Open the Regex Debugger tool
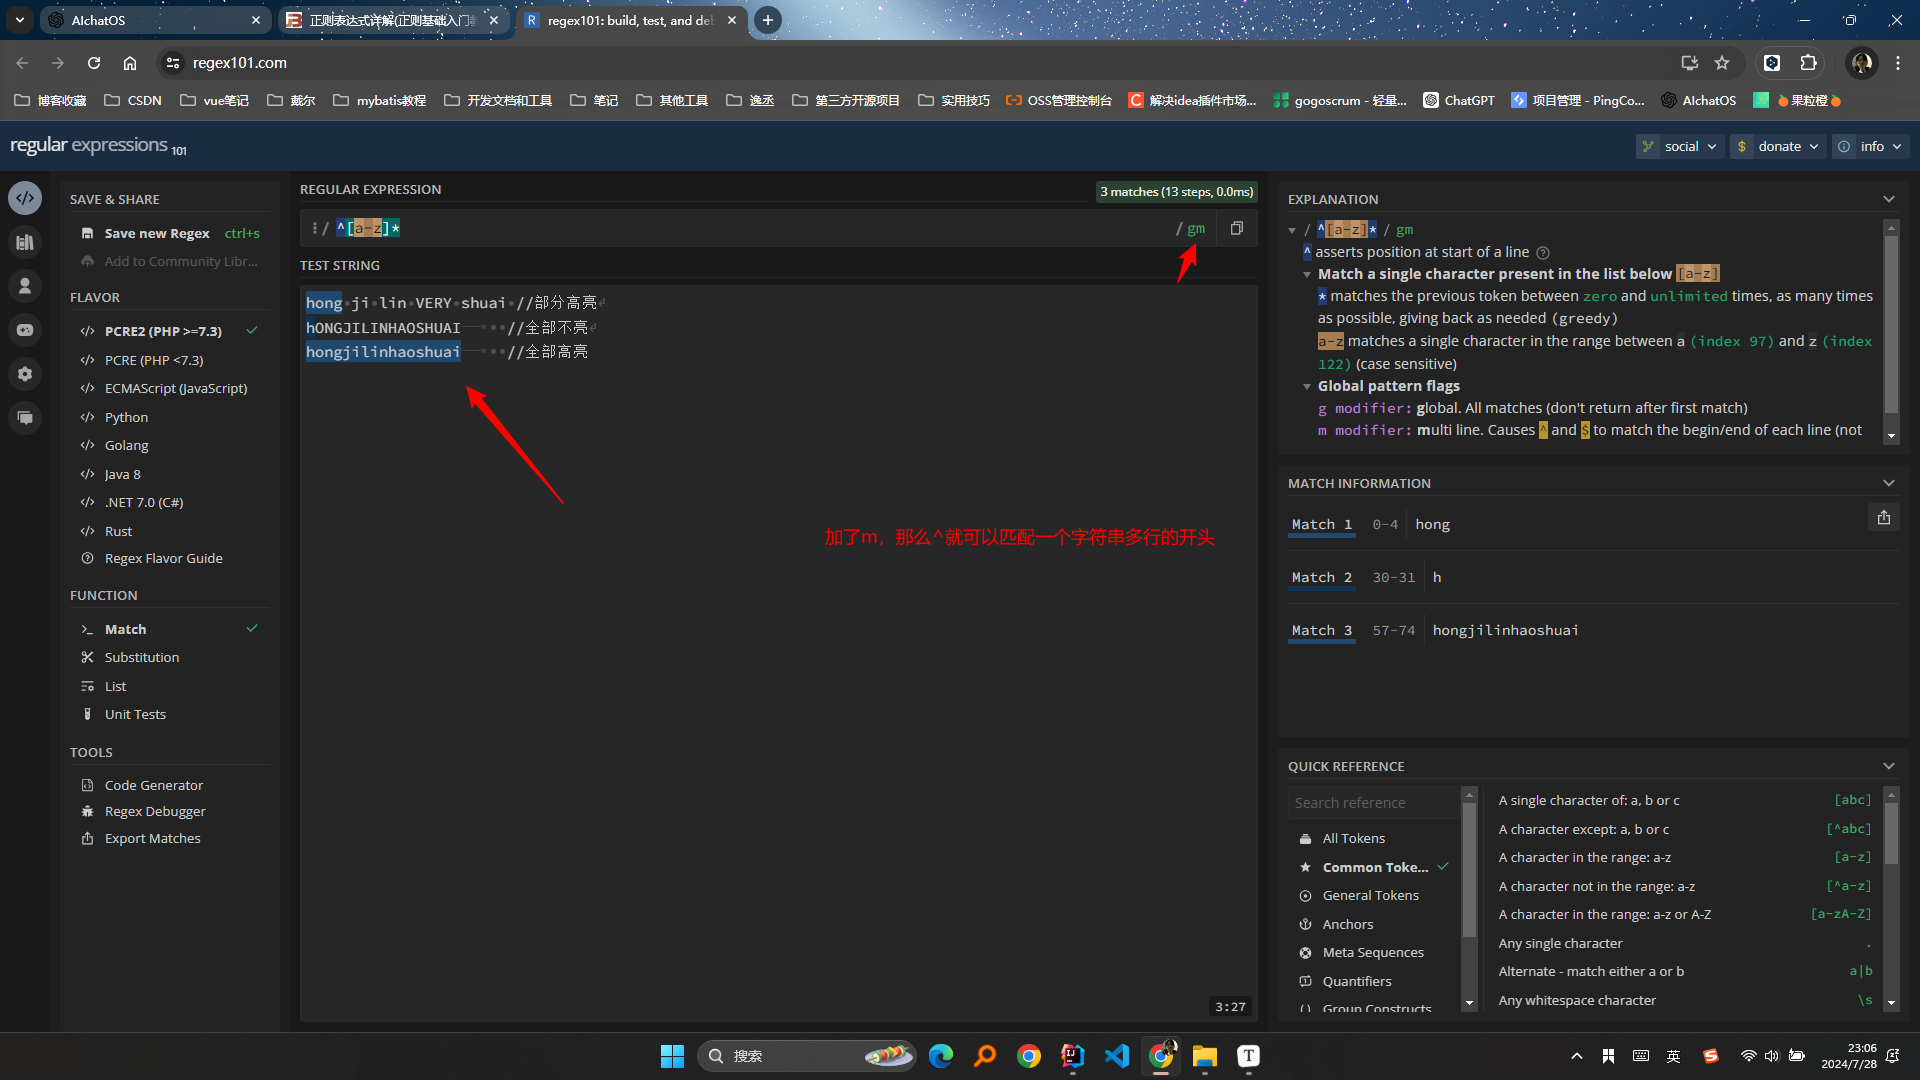This screenshot has width=1920, height=1080. pos(155,811)
